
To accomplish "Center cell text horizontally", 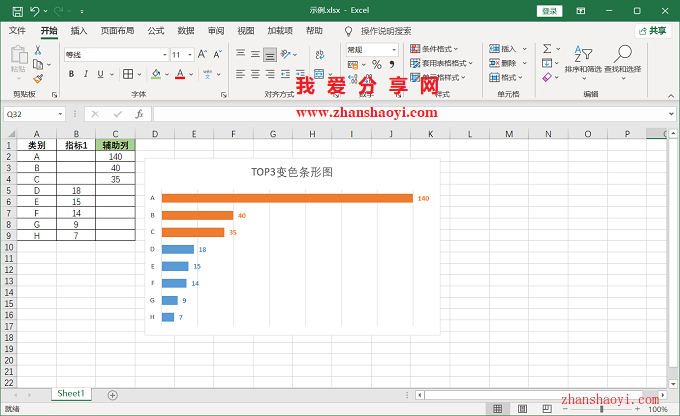I will tap(255, 74).
